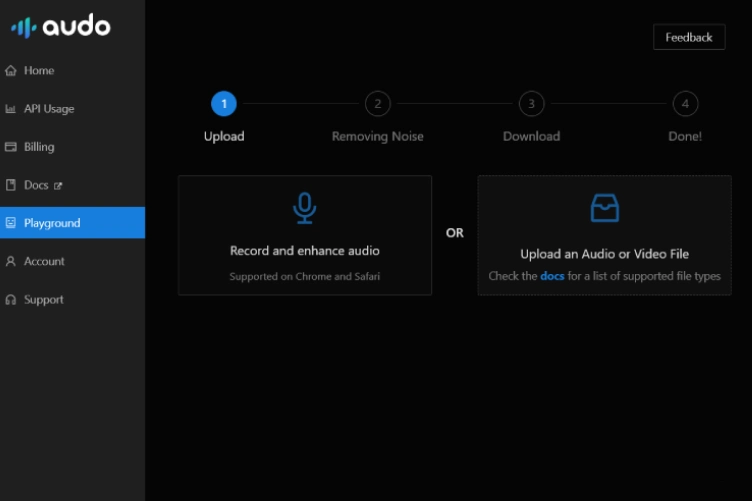
Task: Open Docs from the sidebar
Action: pyautogui.click(x=72, y=185)
